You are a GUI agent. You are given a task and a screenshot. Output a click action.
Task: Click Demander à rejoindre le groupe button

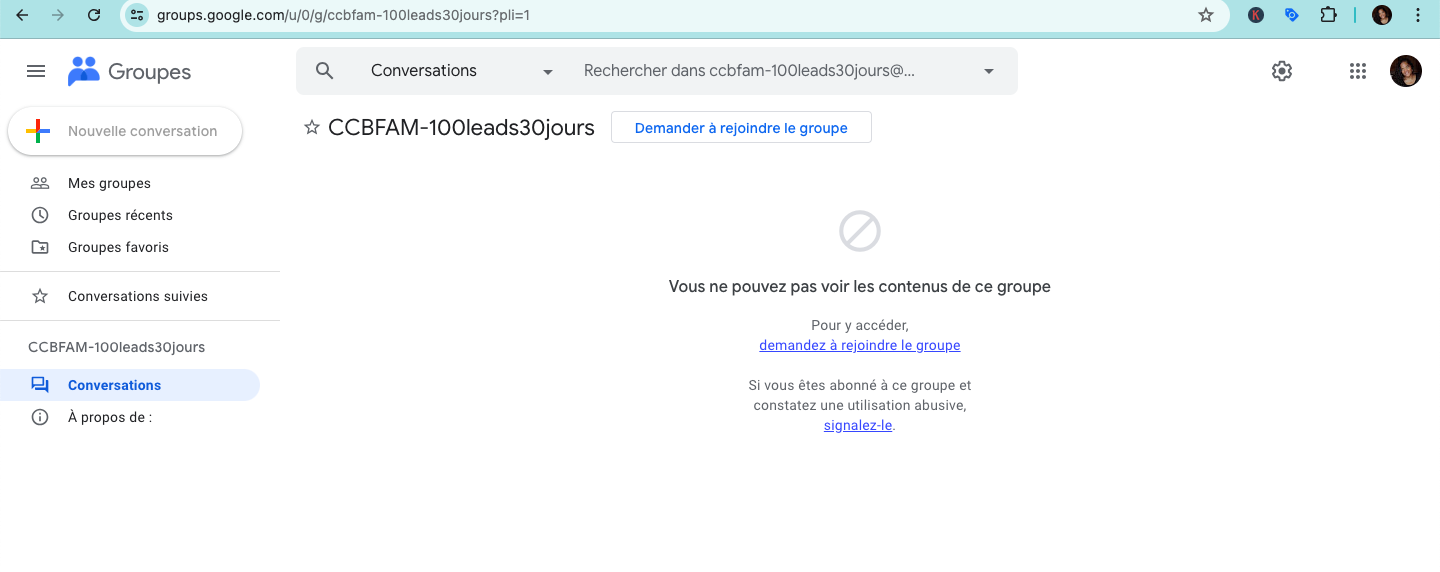pos(741,128)
